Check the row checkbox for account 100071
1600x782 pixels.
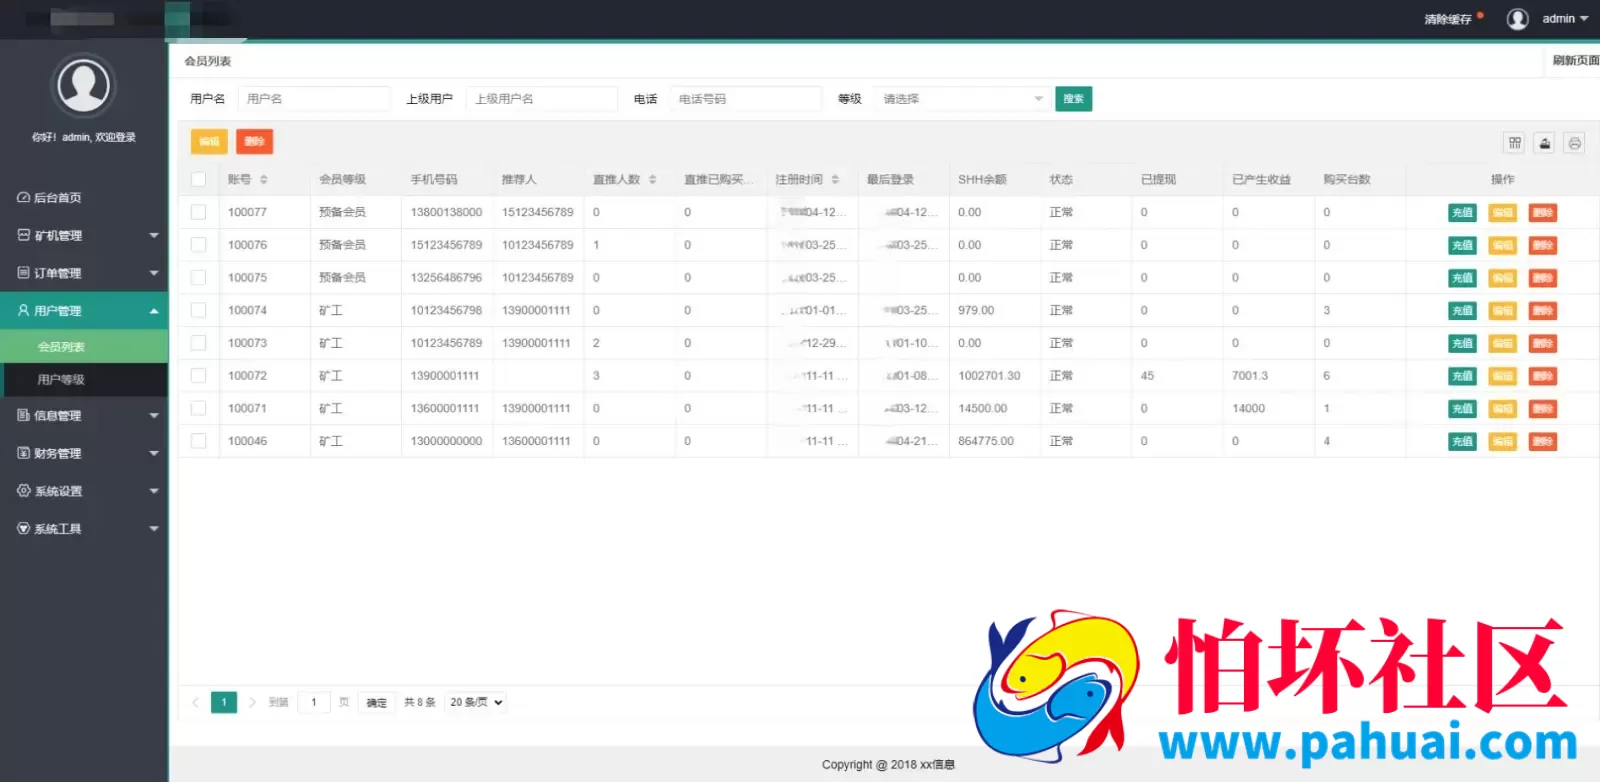tap(199, 408)
